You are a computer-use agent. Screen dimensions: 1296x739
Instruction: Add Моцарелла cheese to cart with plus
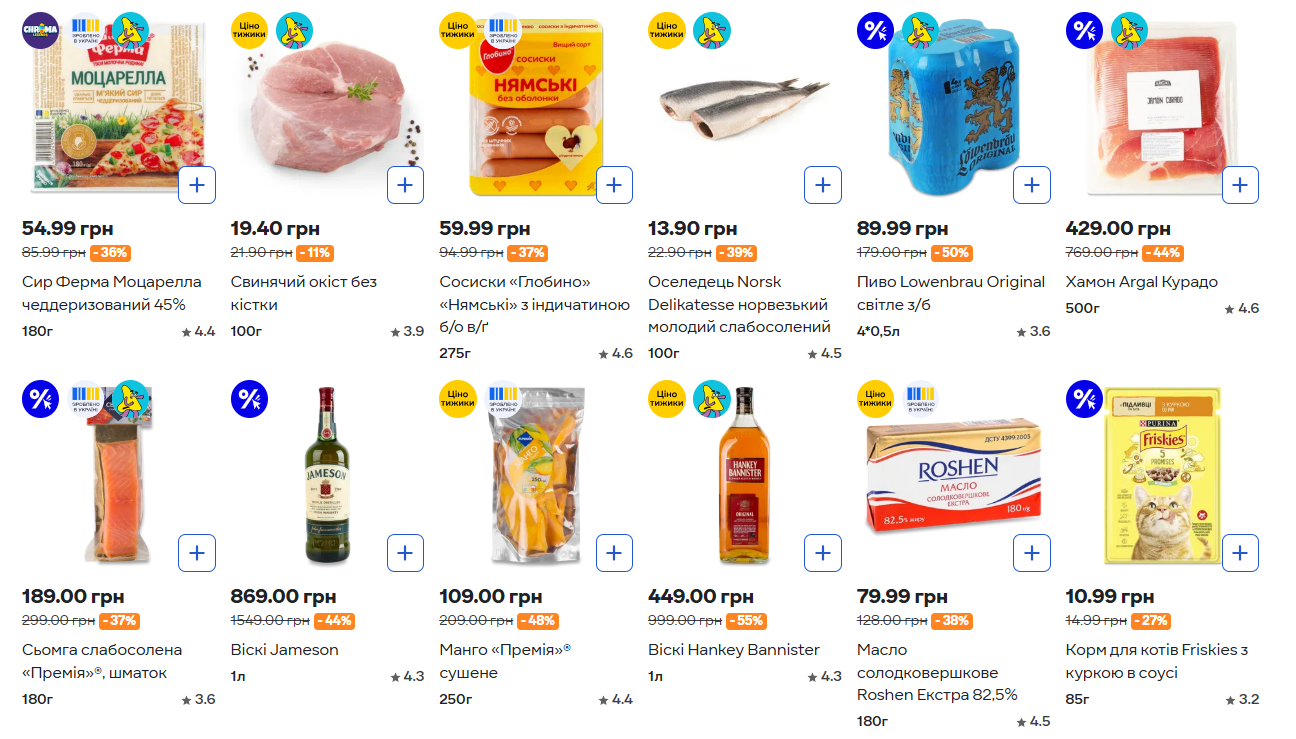click(x=197, y=185)
